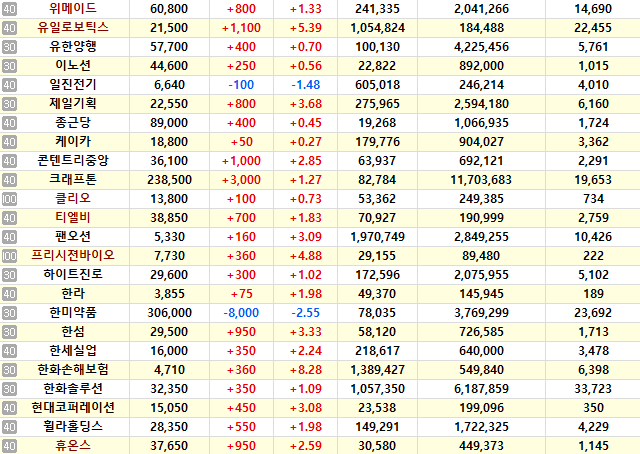Click 팬오션 volume 1,970,749

(378, 237)
